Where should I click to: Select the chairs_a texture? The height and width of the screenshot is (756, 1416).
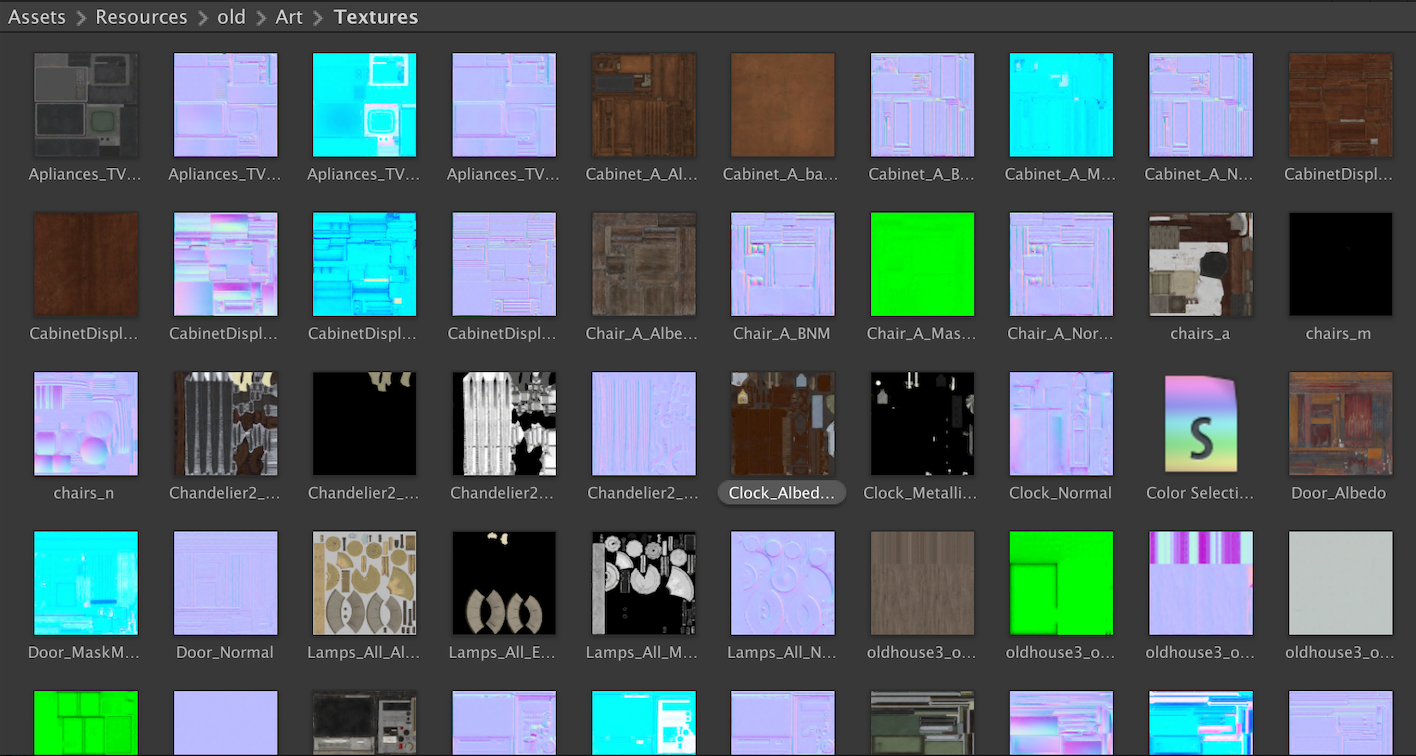[x=1201, y=264]
